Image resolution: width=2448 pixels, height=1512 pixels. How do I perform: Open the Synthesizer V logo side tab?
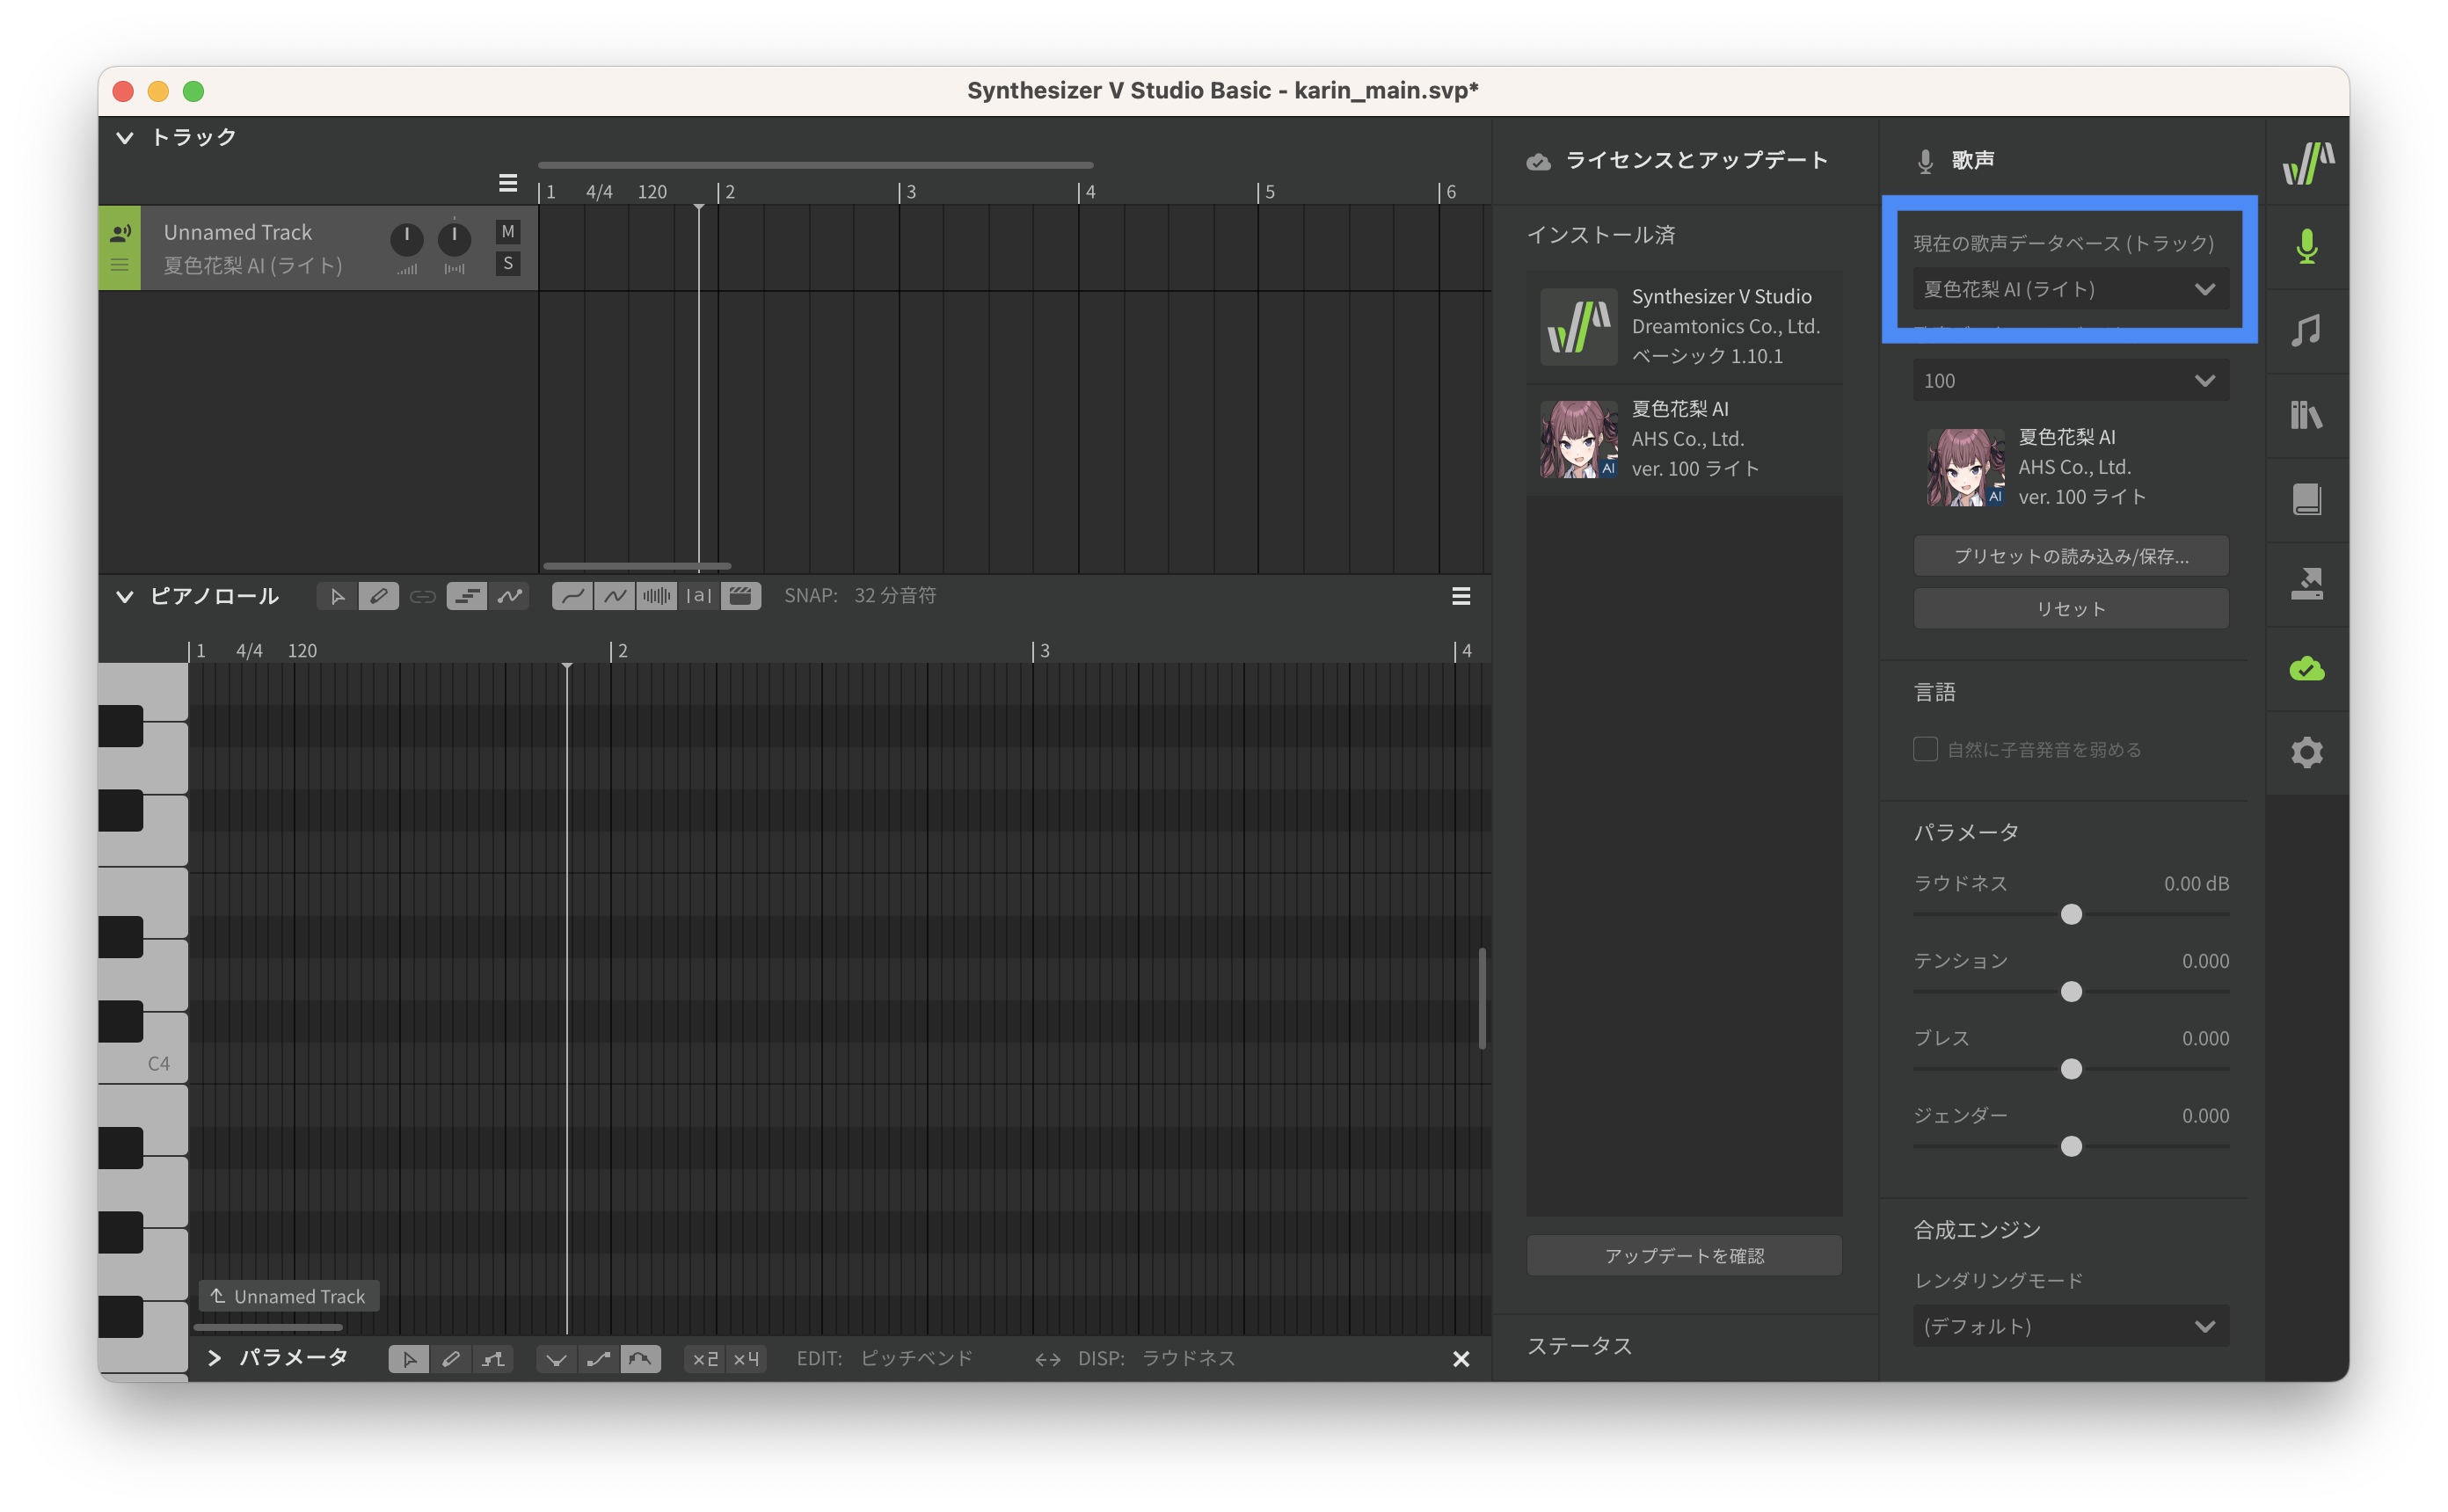click(x=2307, y=162)
